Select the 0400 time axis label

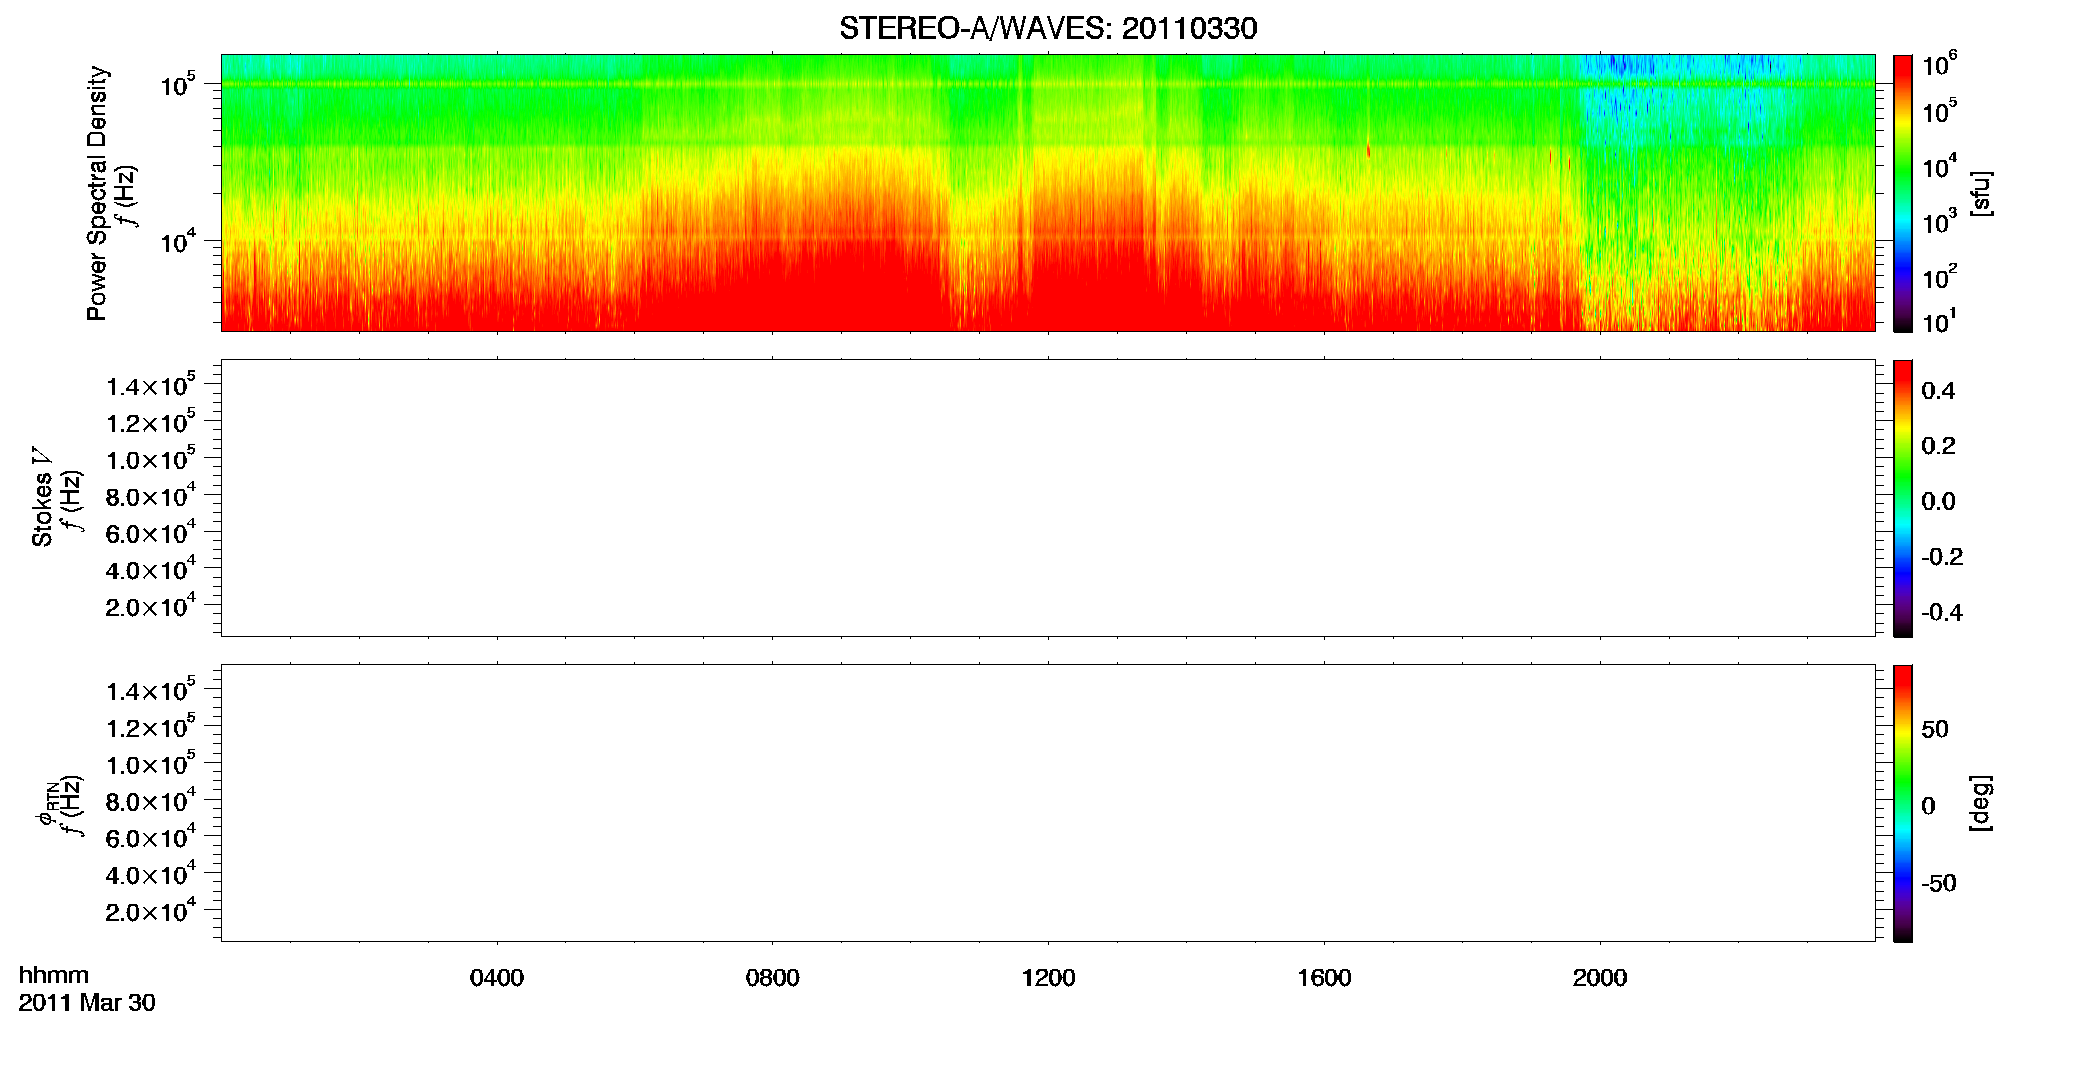496,978
